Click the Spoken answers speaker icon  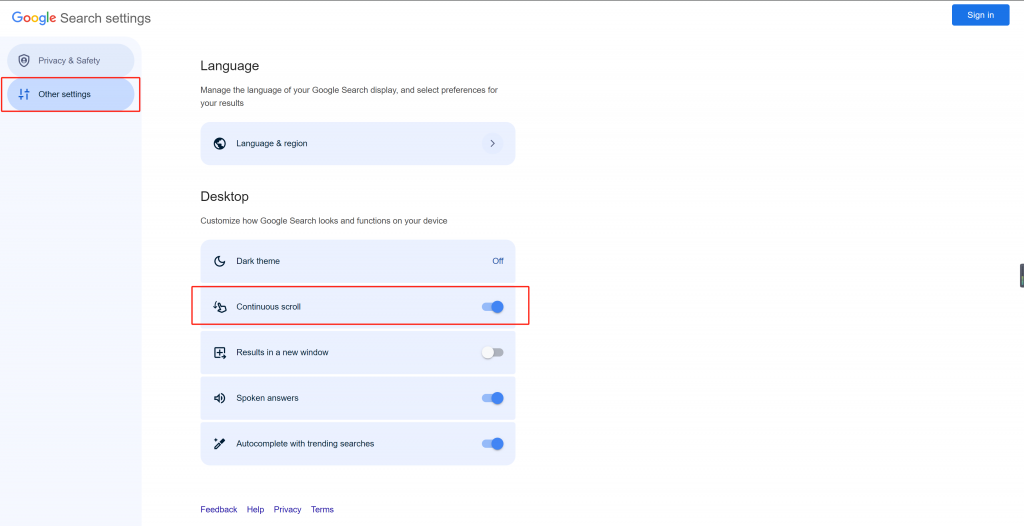220,398
